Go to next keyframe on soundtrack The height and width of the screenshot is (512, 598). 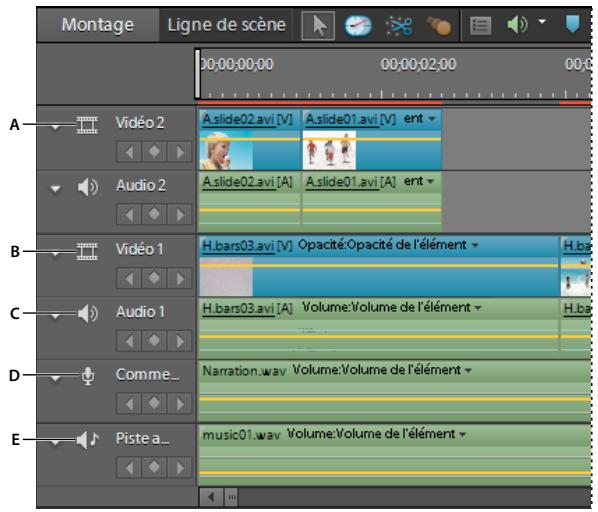[x=179, y=467]
